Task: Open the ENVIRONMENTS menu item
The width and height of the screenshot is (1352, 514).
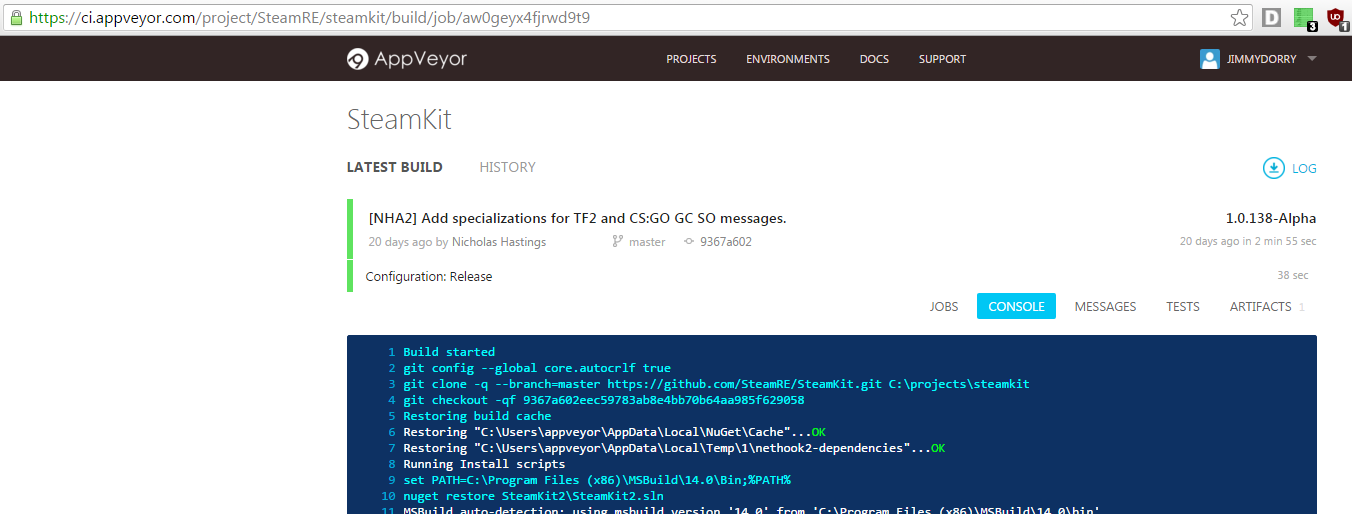Action: pyautogui.click(x=788, y=59)
